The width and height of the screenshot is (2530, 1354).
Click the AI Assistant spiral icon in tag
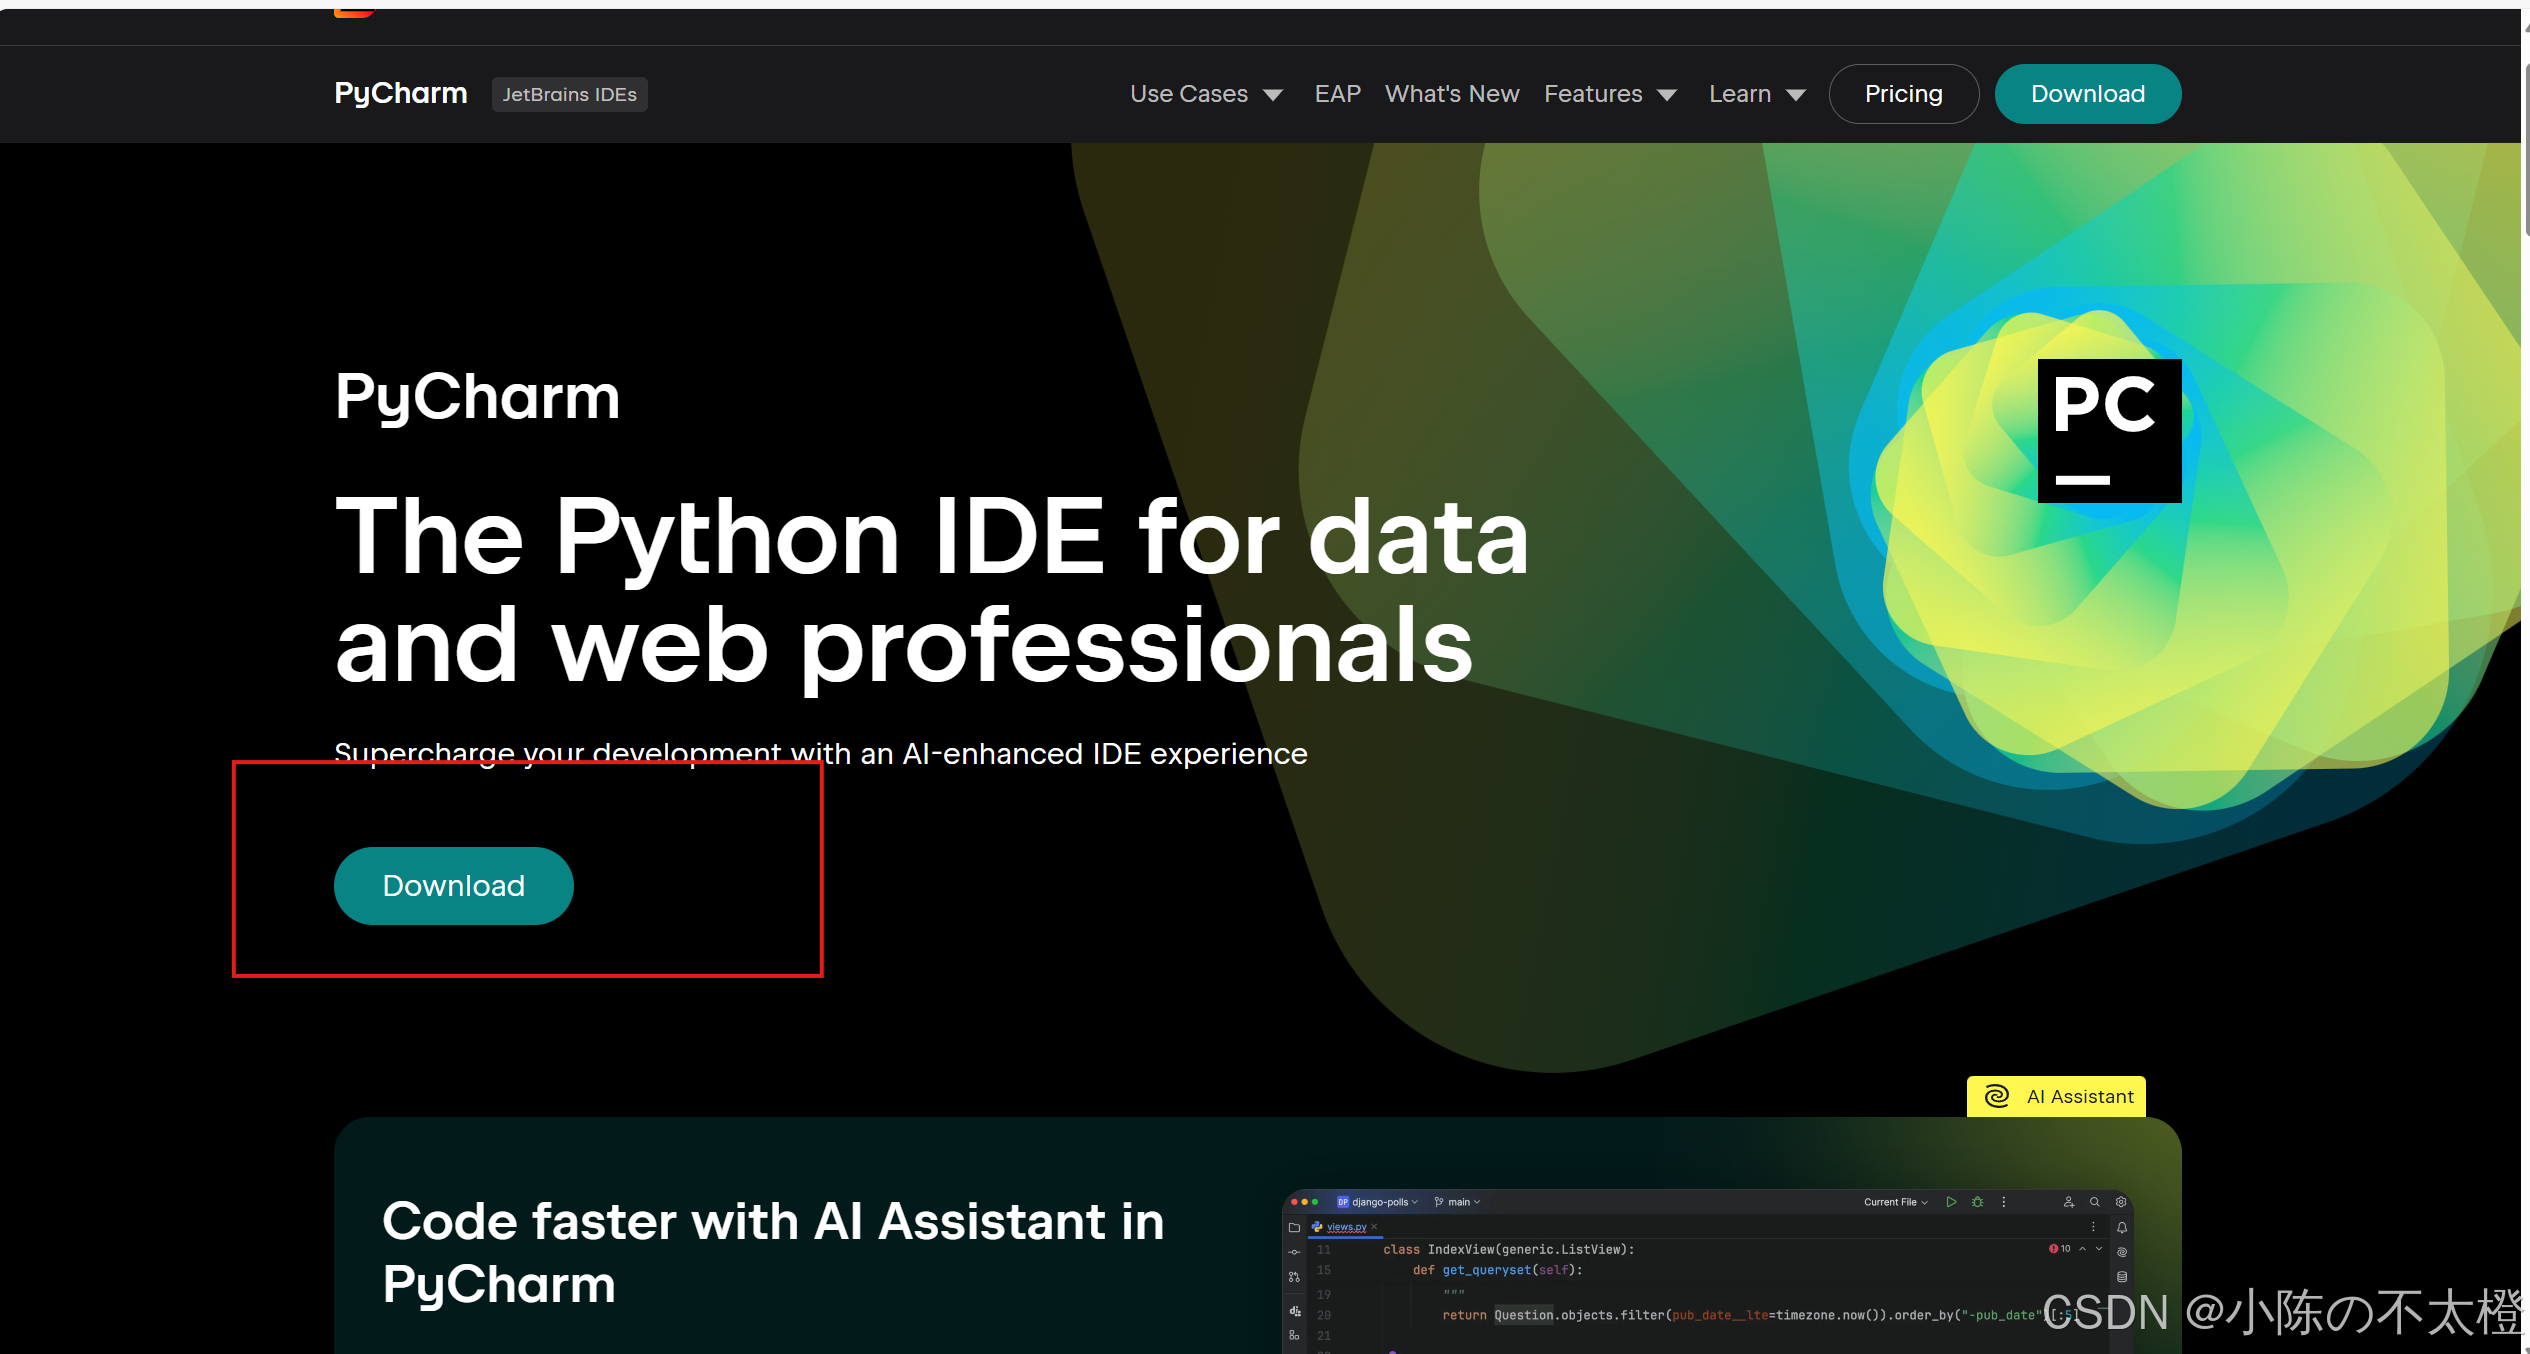[x=1997, y=1096]
